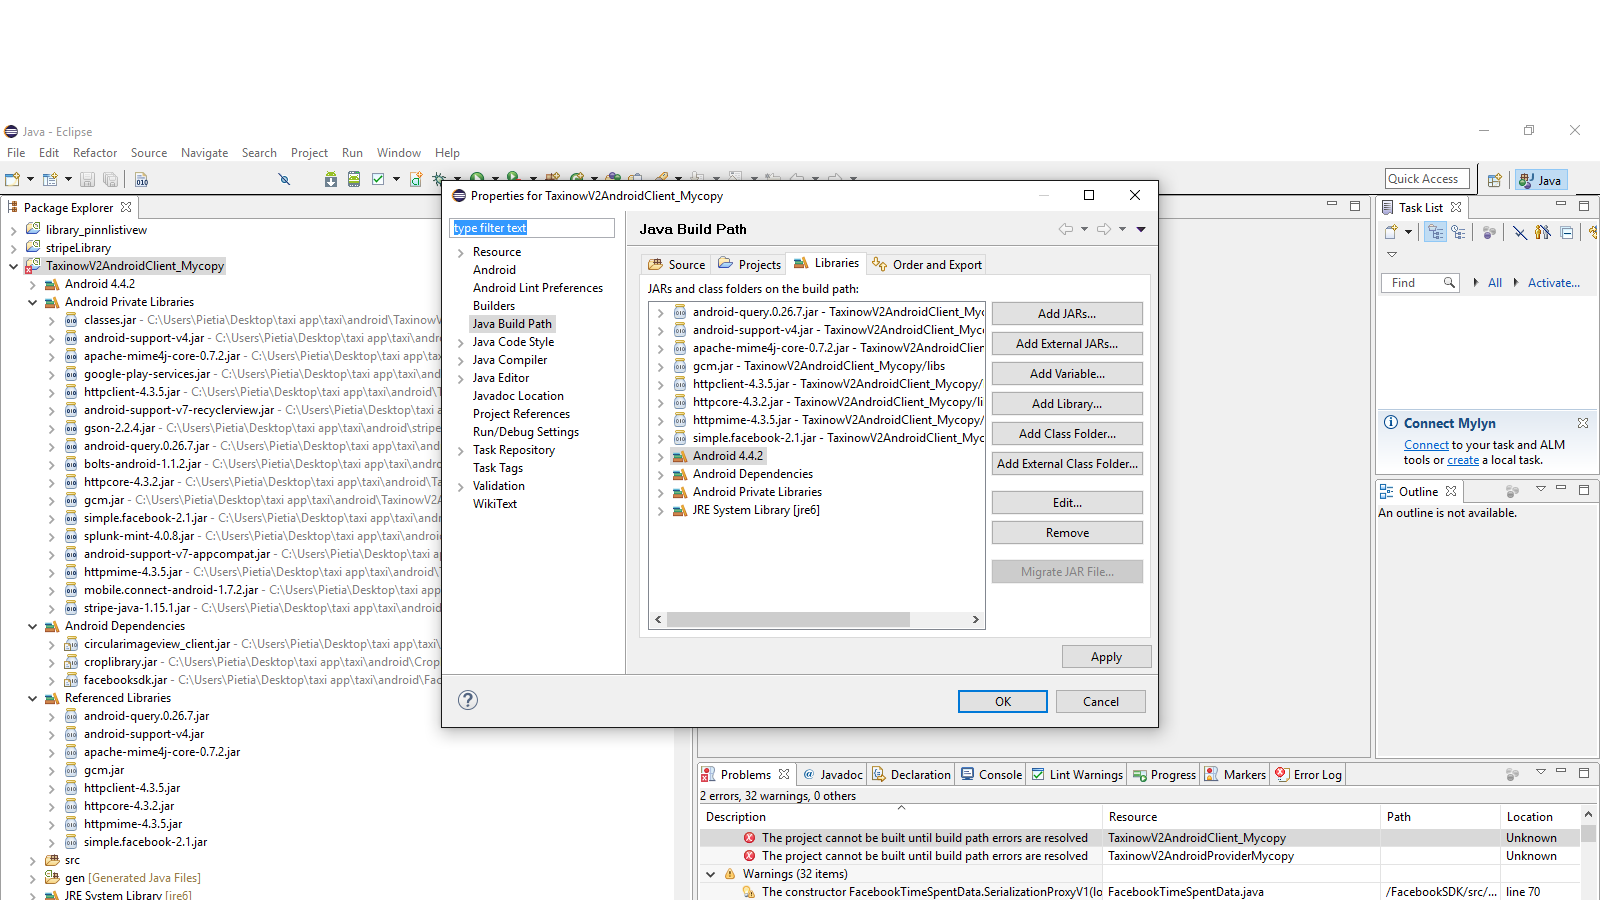This screenshot has width=1600, height=900.
Task: Toggle Categorized view icon in Task List
Action: point(1436,232)
